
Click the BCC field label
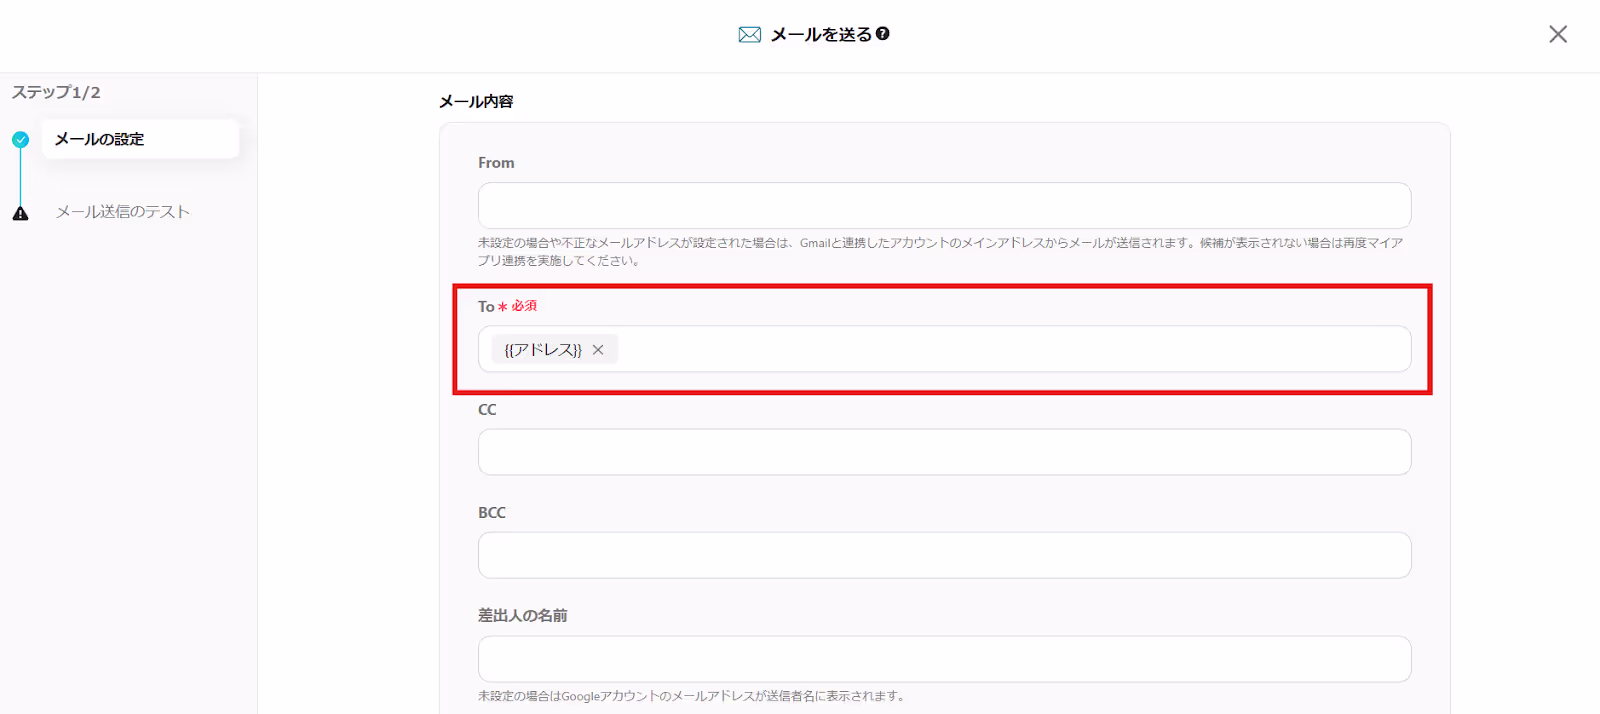coord(492,513)
